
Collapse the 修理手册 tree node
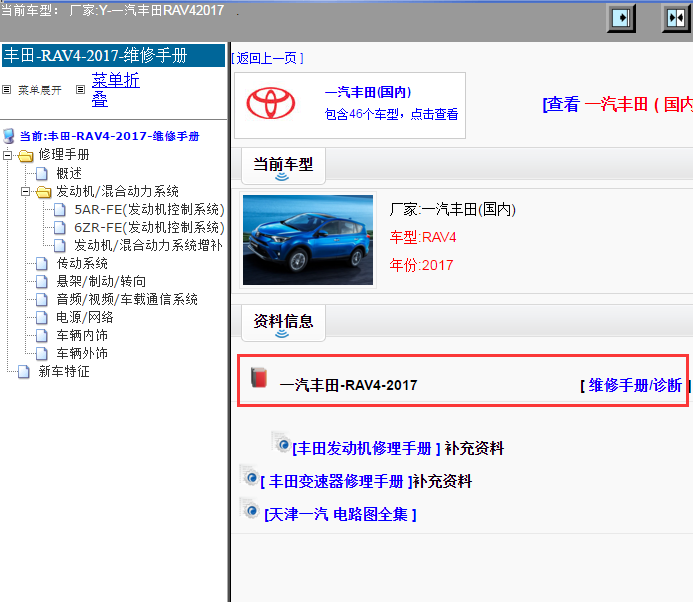tap(8, 155)
